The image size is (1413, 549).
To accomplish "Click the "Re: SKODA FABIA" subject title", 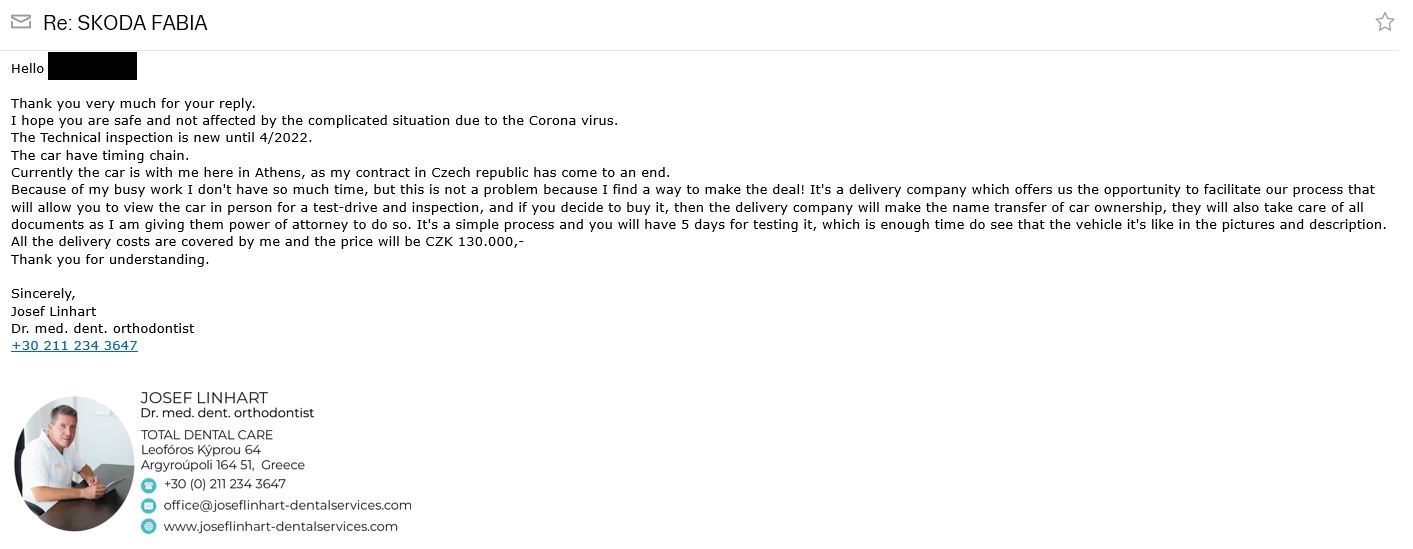I will (x=125, y=23).
